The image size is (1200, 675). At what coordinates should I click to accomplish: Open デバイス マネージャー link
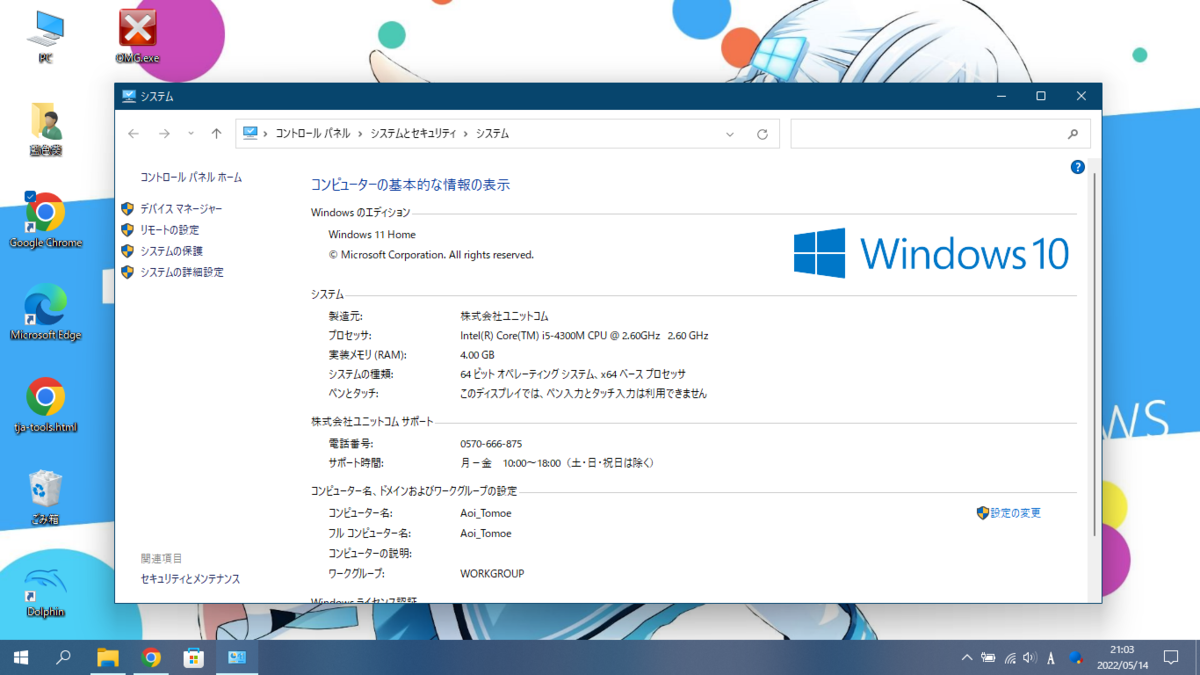point(181,209)
